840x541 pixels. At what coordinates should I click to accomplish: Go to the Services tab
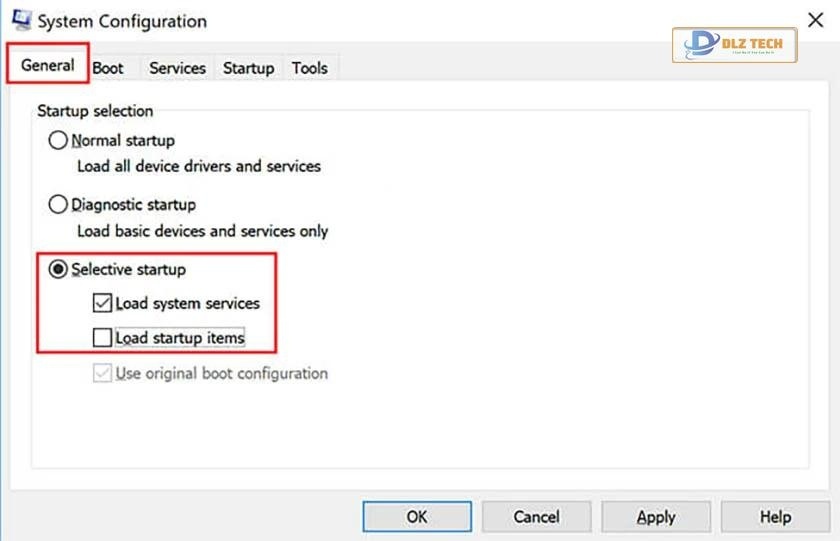click(x=177, y=68)
